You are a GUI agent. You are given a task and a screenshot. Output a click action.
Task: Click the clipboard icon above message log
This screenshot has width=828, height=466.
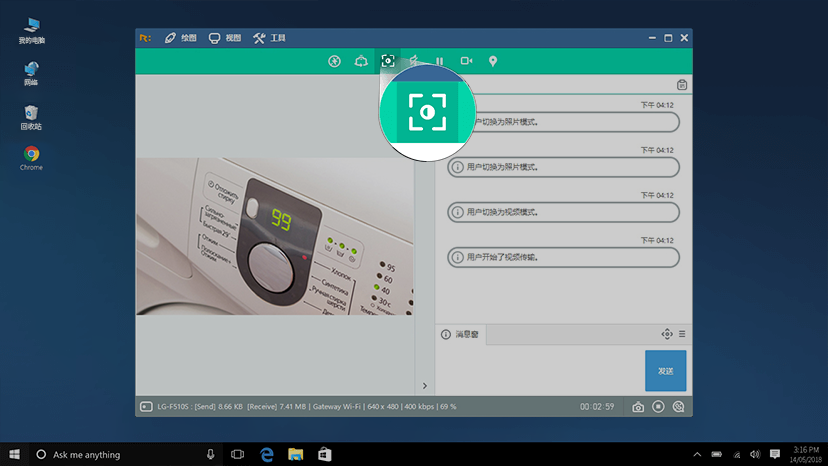click(682, 85)
